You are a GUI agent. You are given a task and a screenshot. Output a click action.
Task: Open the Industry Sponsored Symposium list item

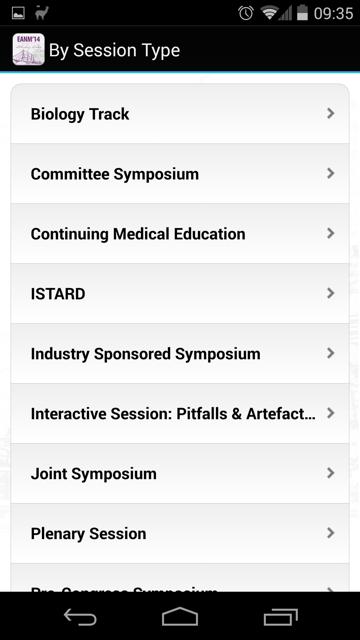[180, 353]
